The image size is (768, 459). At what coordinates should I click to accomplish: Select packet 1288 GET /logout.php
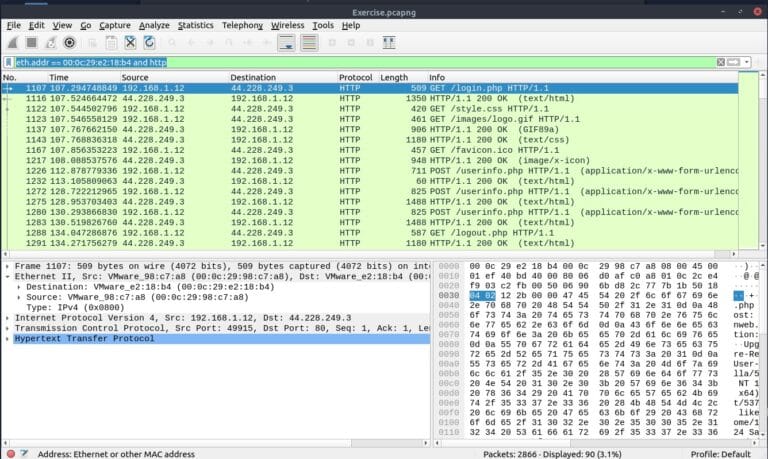370,233
